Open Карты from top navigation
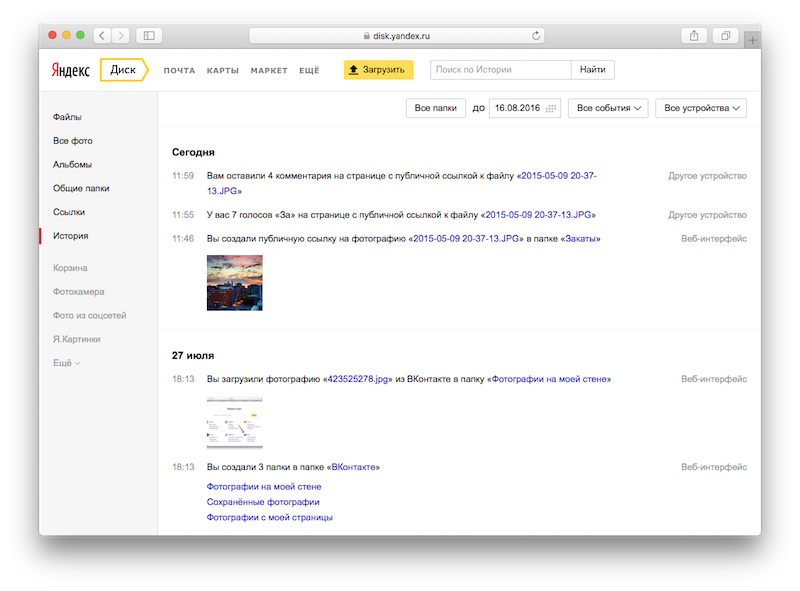 tap(222, 70)
